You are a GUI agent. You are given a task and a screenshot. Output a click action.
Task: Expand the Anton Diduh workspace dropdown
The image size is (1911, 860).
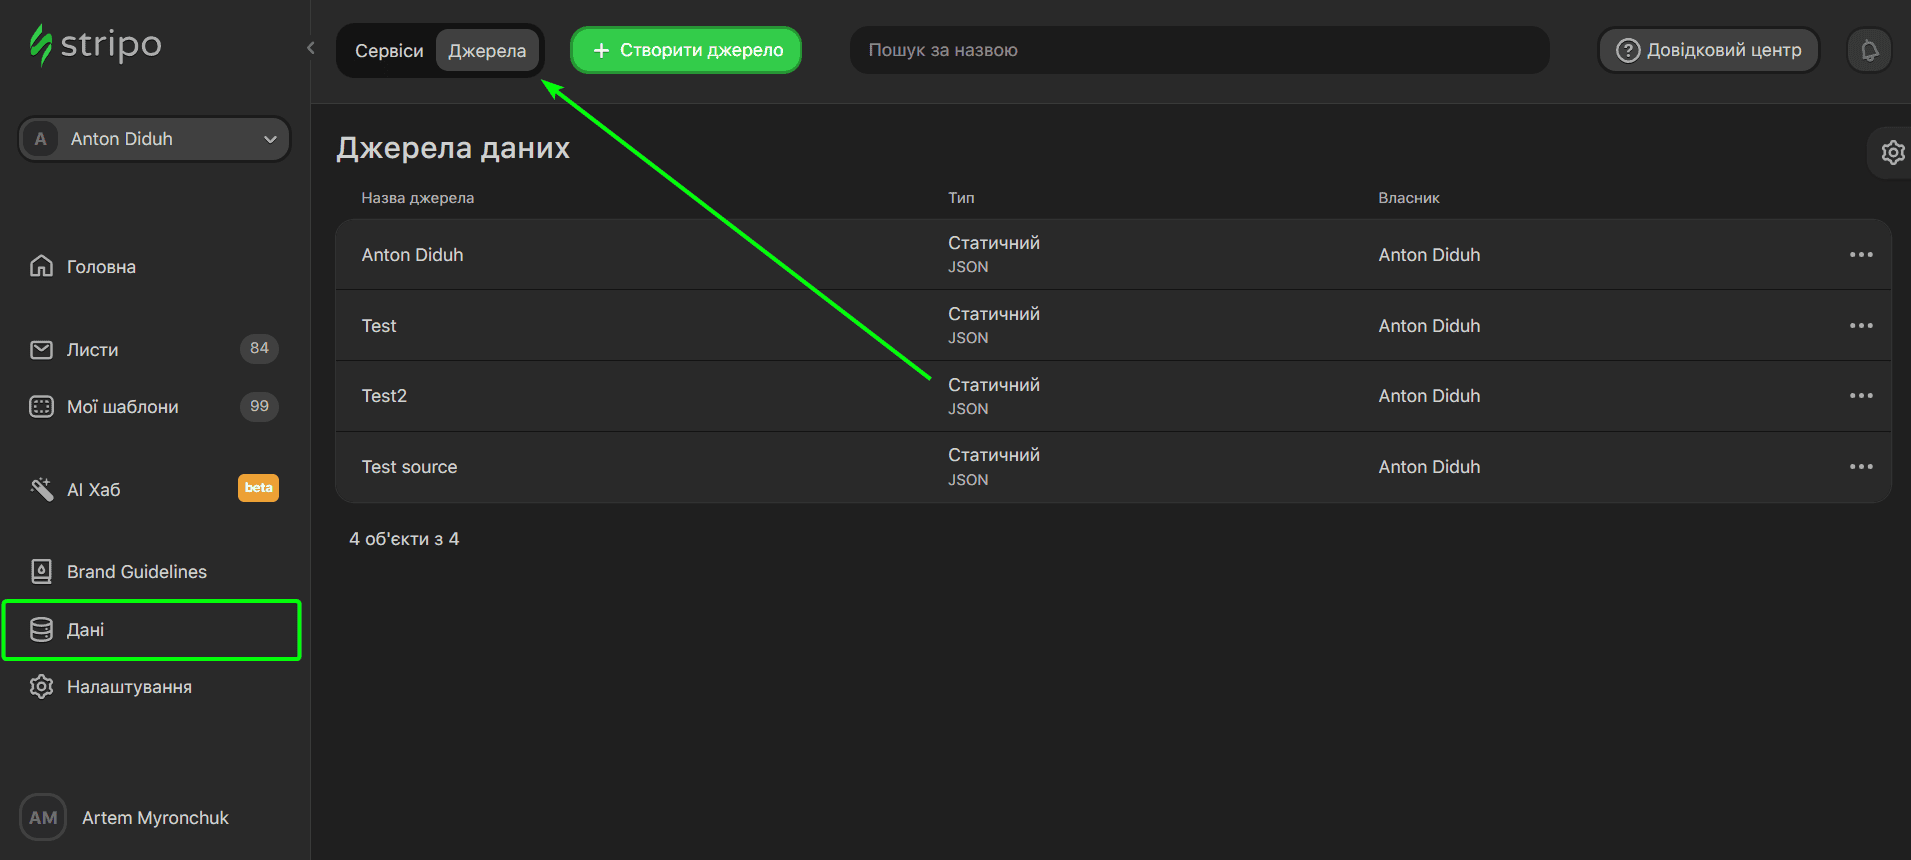[x=154, y=139]
